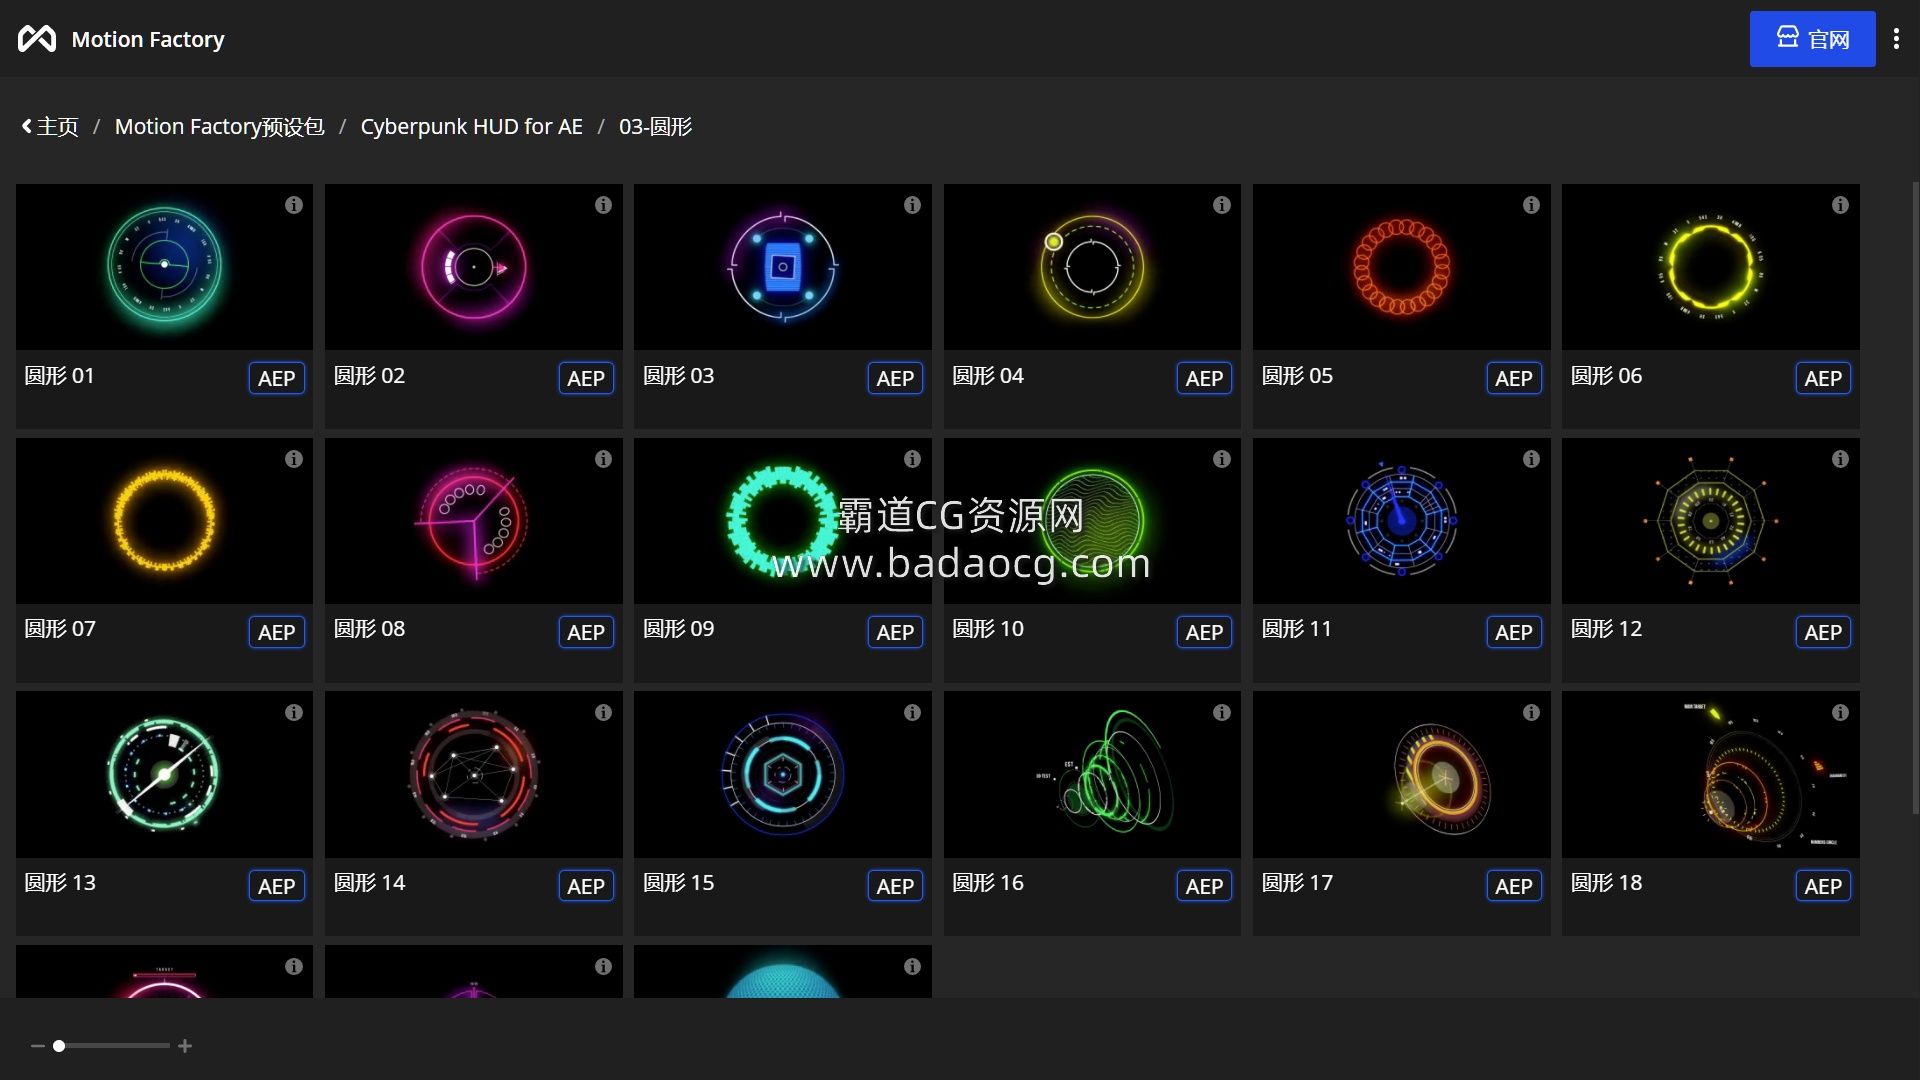Show info for 圆形 13
The image size is (1920, 1080).
coord(293,713)
